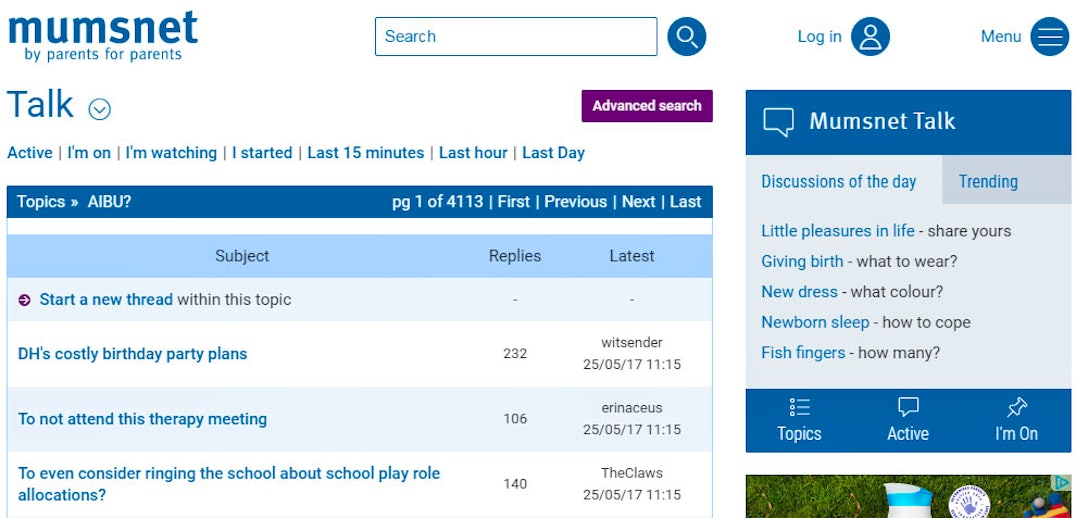Viewport: 1076px width, 518px height.
Task: Select the I'm on filter link
Action: (x=89, y=153)
